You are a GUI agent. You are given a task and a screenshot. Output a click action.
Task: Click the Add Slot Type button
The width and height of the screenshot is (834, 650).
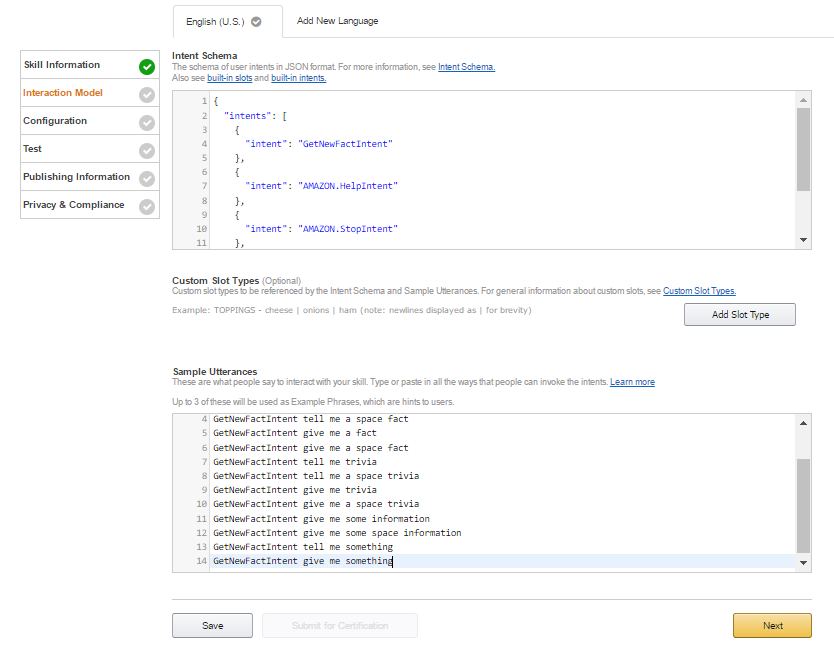coord(740,314)
